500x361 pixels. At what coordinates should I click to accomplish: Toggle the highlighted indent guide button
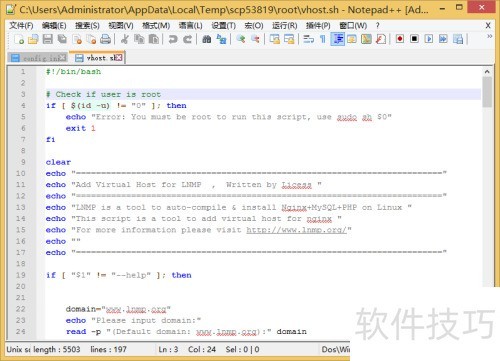(x=338, y=39)
